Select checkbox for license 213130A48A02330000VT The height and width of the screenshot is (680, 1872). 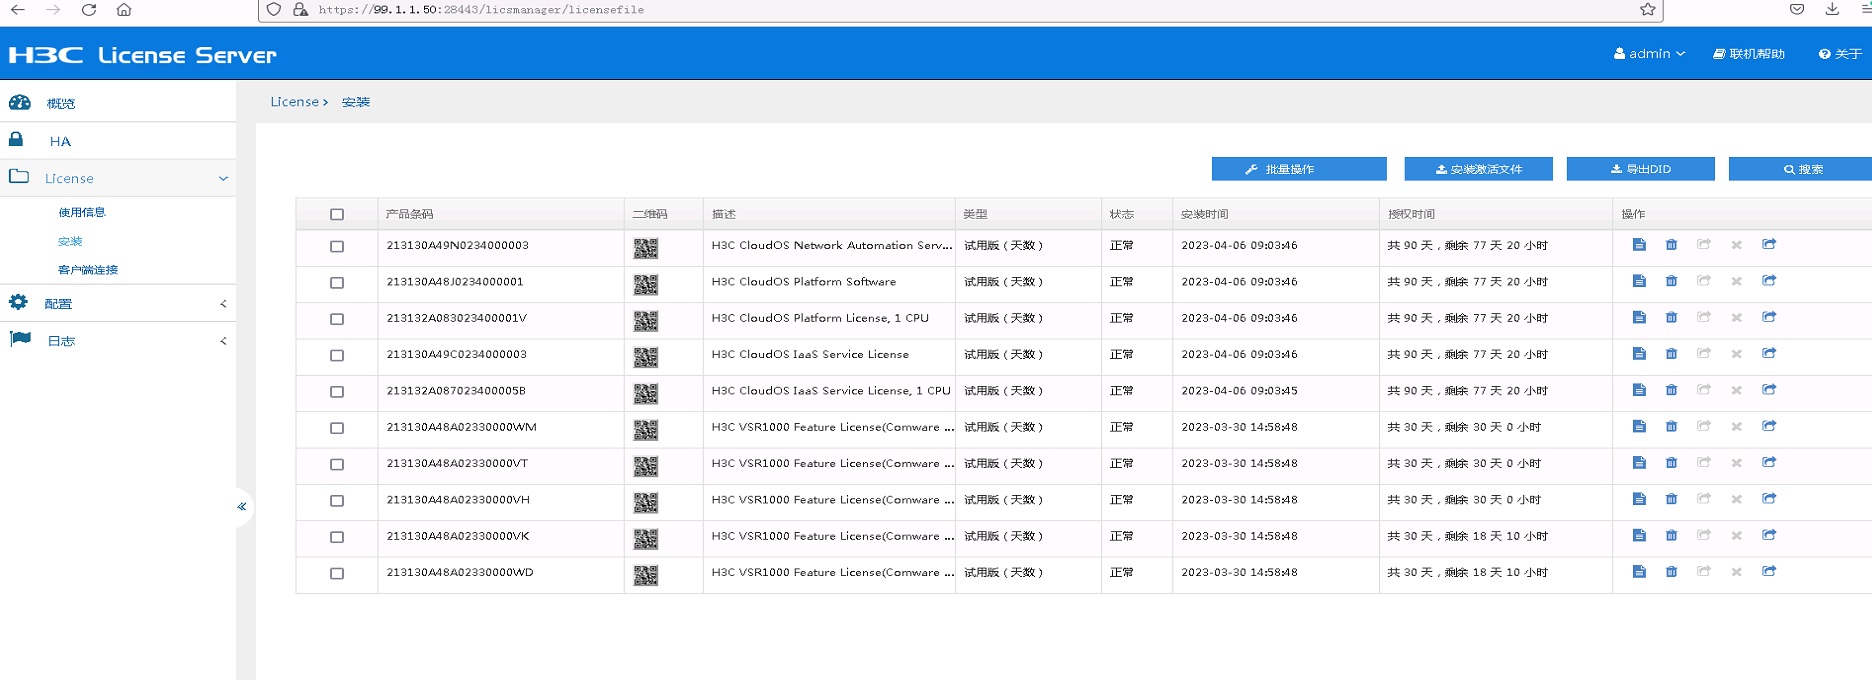coord(337,465)
